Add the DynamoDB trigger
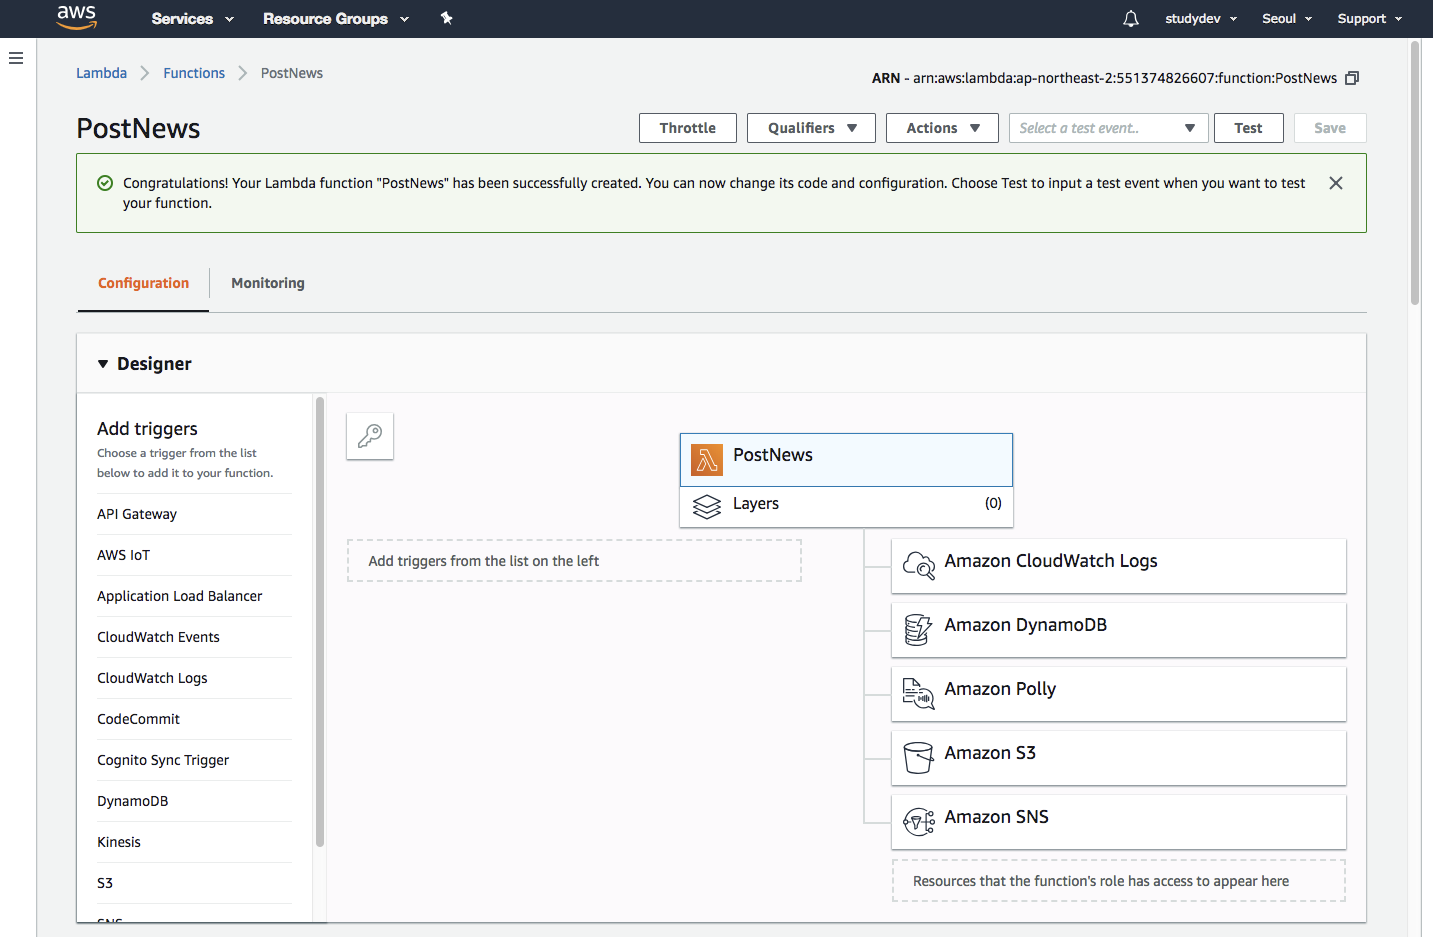The width and height of the screenshot is (1433, 937). click(194, 801)
